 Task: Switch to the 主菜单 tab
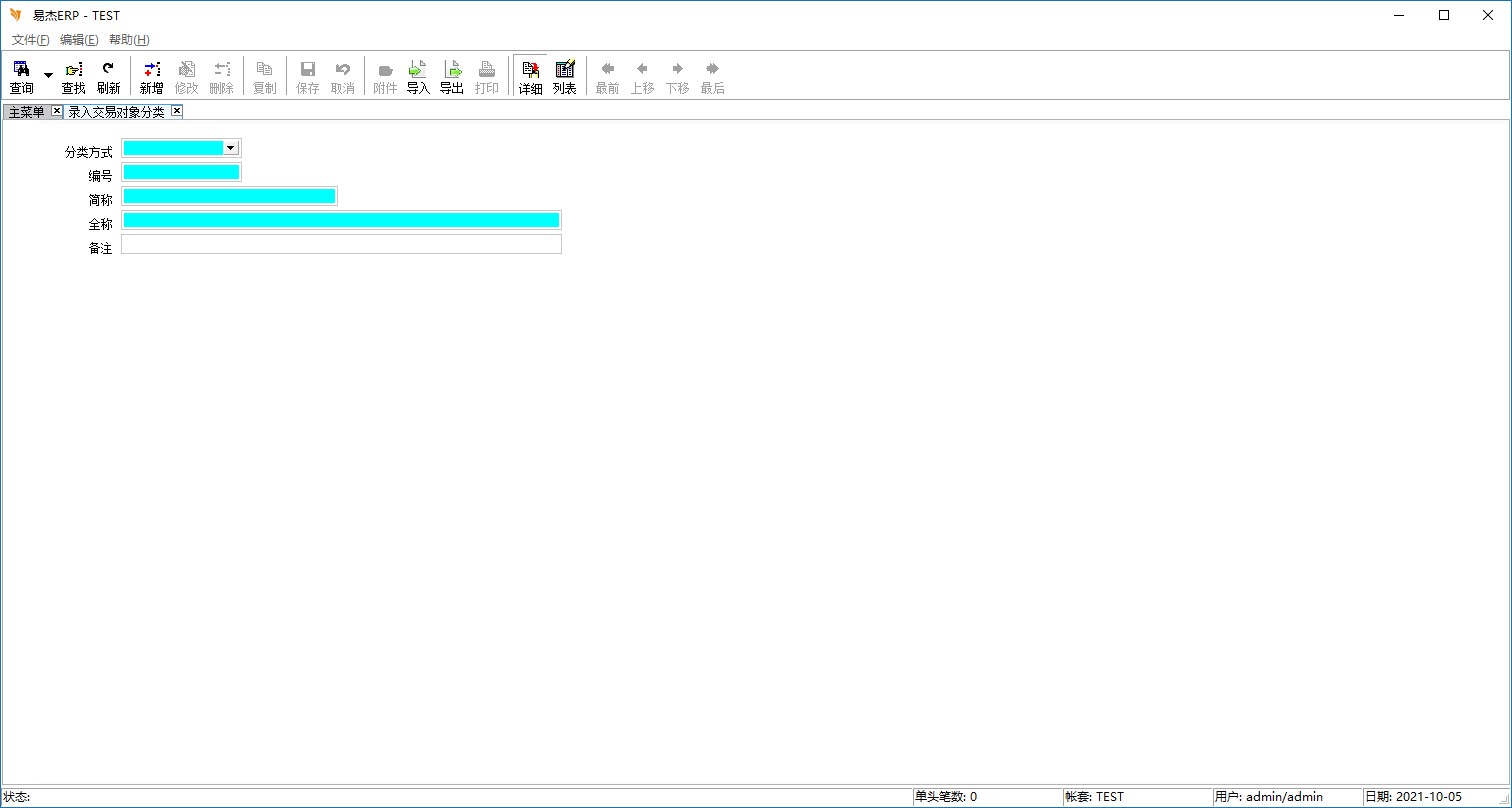(x=26, y=112)
